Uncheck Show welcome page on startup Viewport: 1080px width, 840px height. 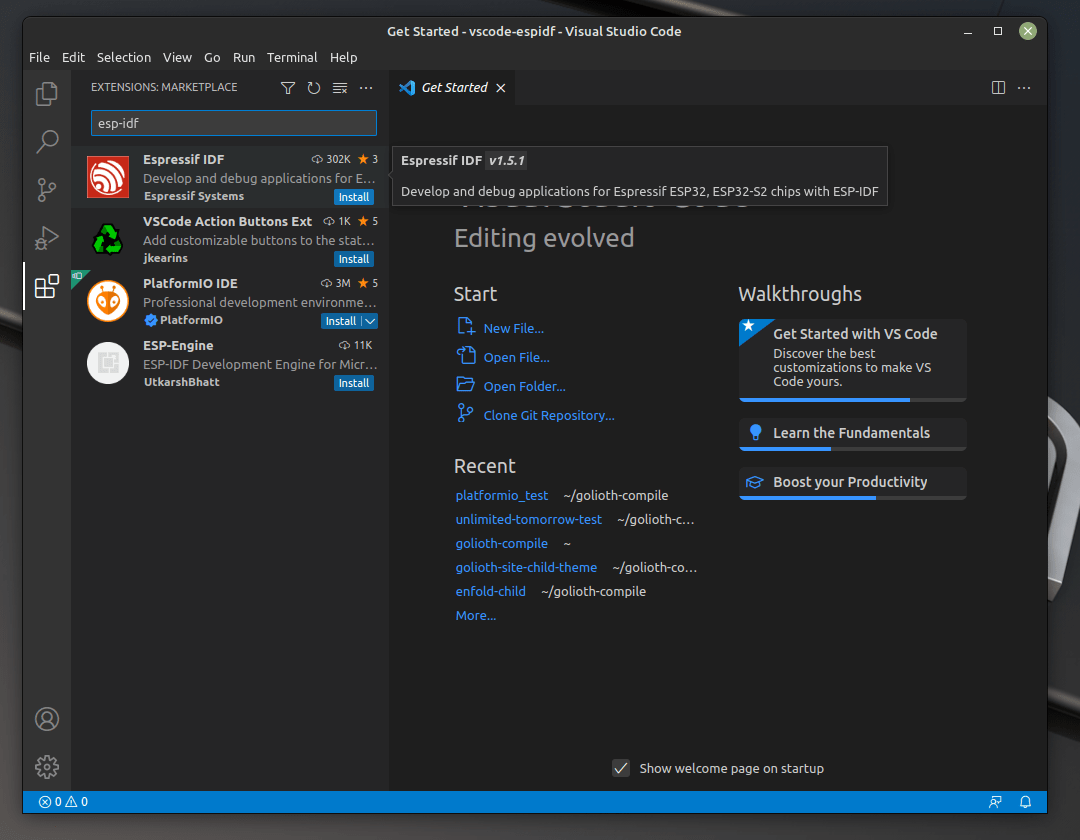621,768
